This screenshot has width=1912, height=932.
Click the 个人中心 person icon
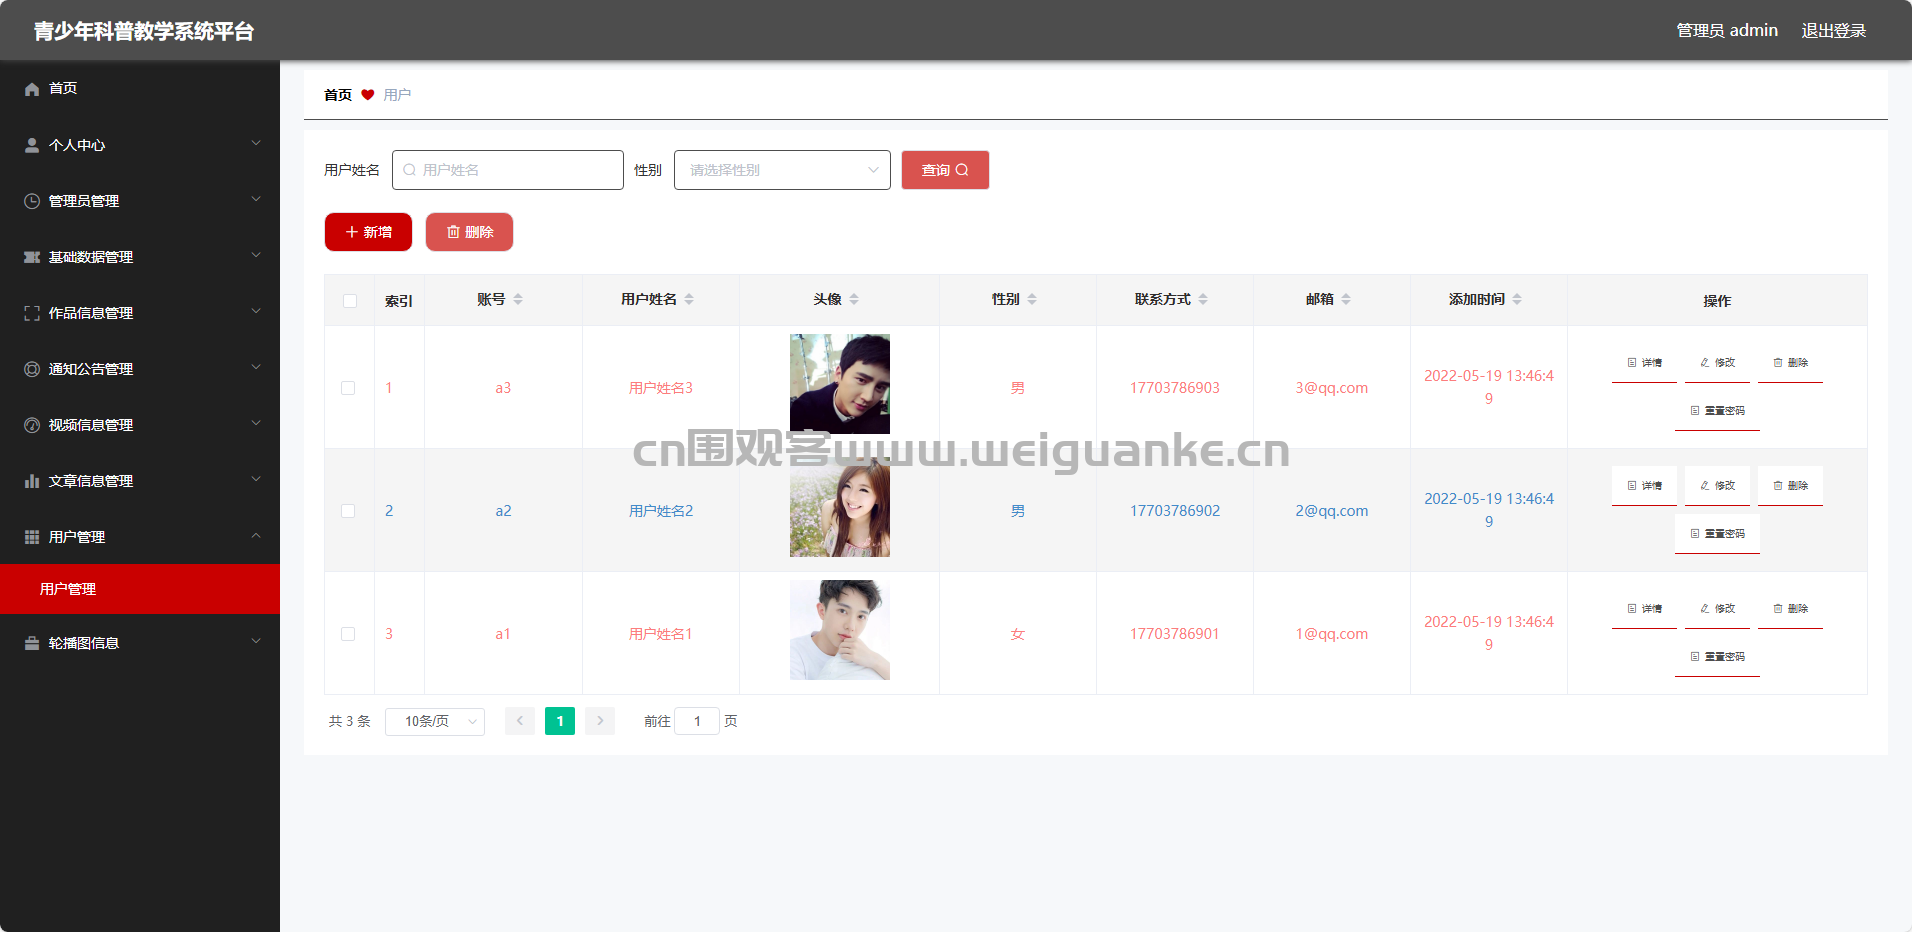click(x=32, y=145)
